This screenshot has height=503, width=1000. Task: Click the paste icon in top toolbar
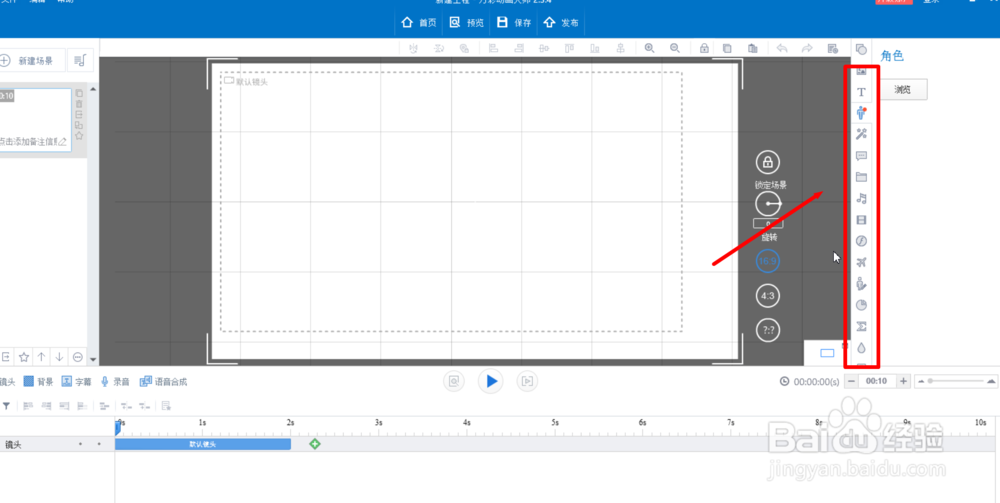point(753,48)
